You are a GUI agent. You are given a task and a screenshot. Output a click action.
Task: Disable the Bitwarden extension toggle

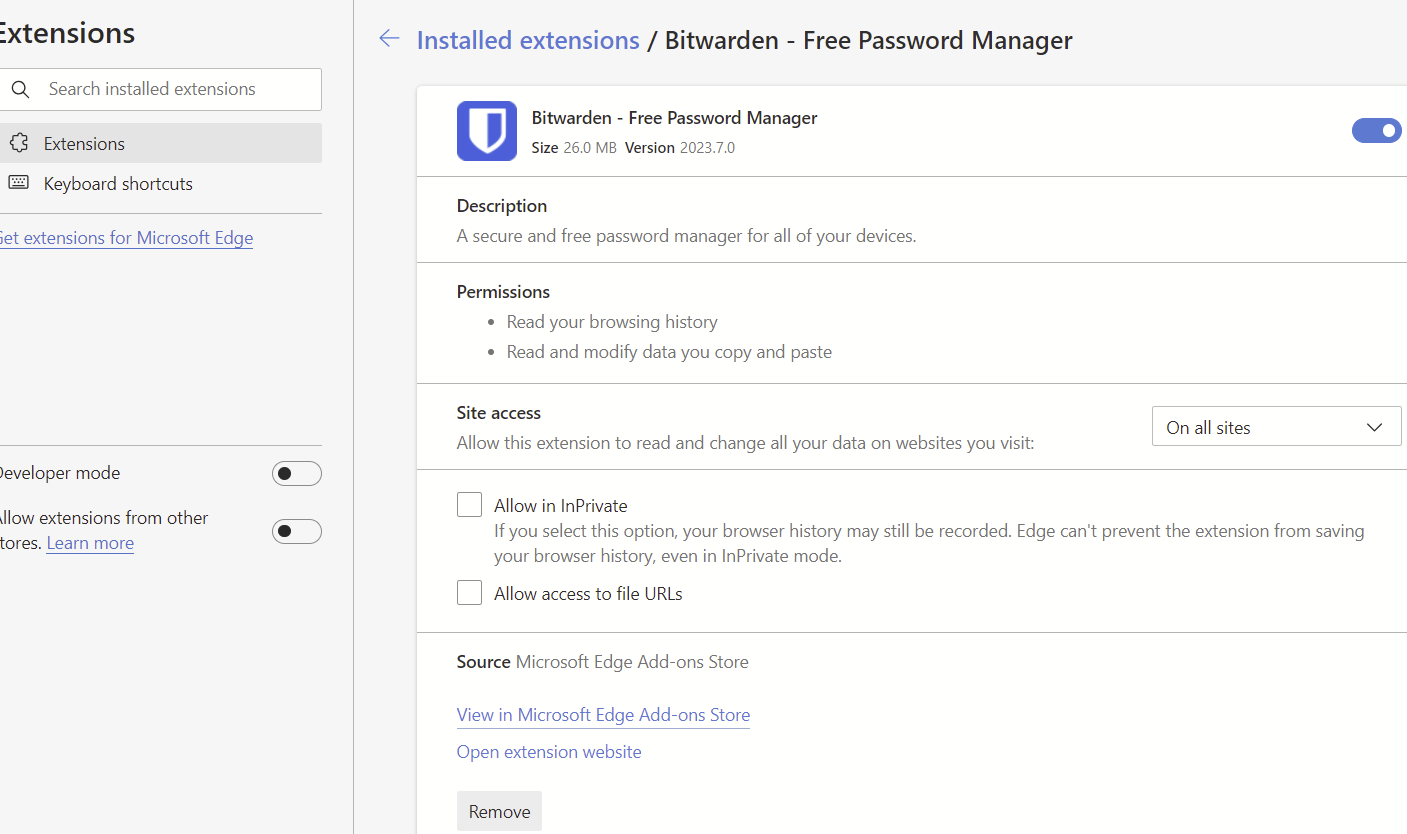1377,131
